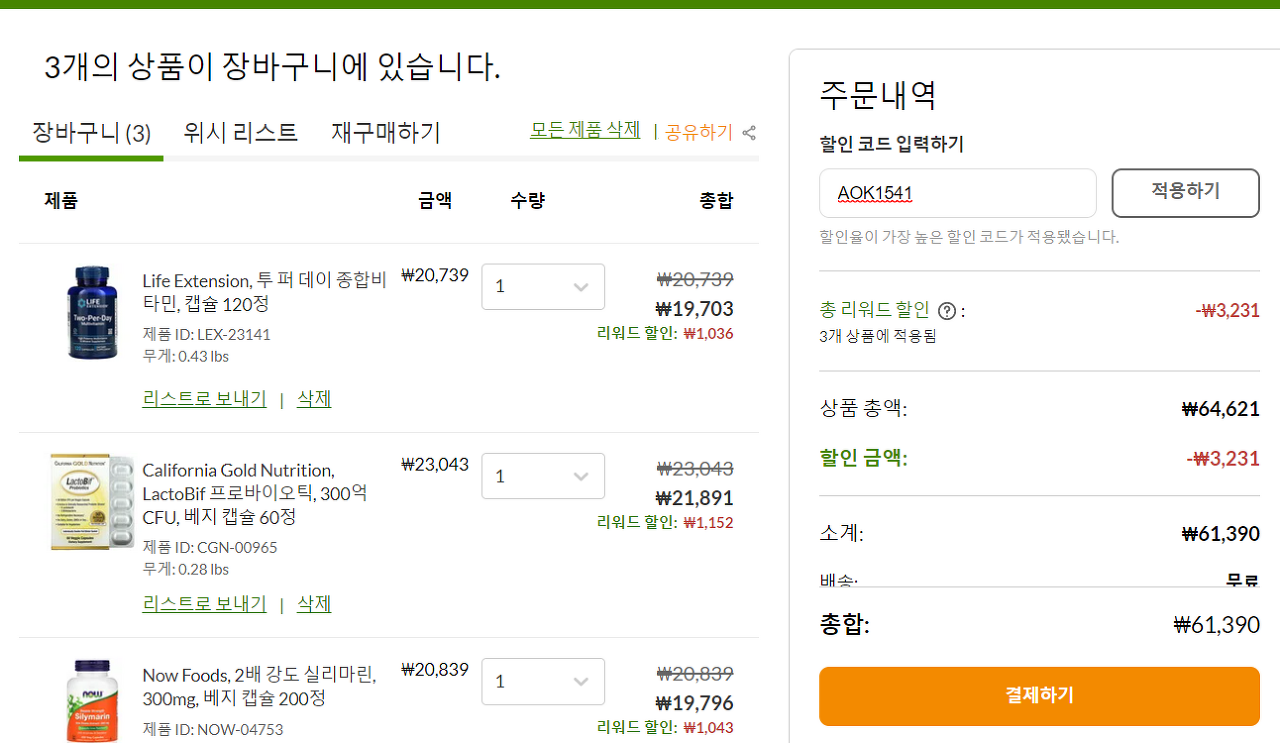The width and height of the screenshot is (1280, 743).
Task: Click the unit price ₩20,839 in 금액 column
Action: 435,669
